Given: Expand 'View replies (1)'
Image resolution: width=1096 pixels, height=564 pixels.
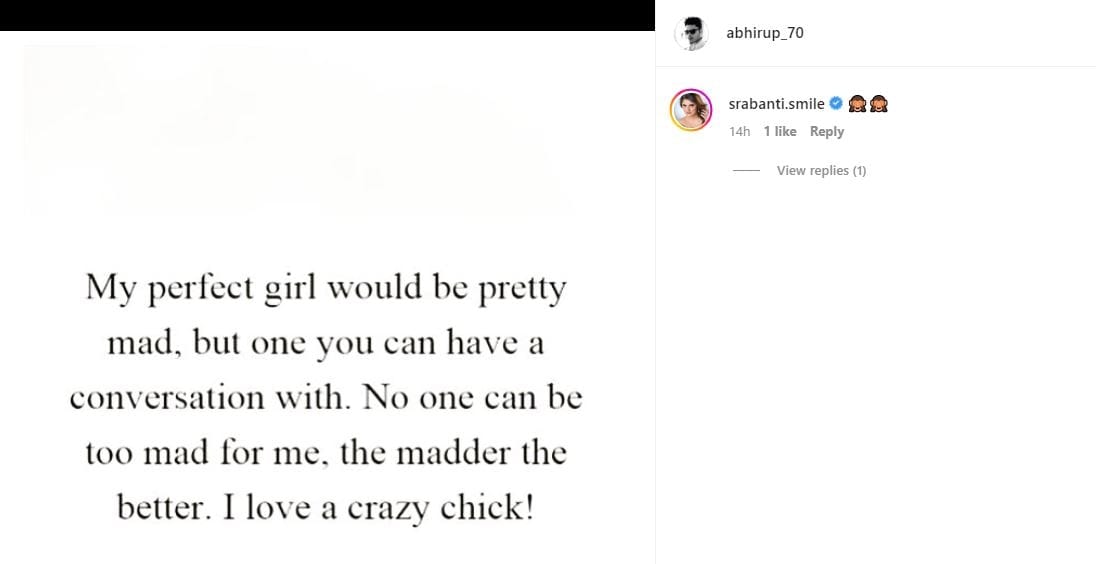Looking at the screenshot, I should pos(821,171).
